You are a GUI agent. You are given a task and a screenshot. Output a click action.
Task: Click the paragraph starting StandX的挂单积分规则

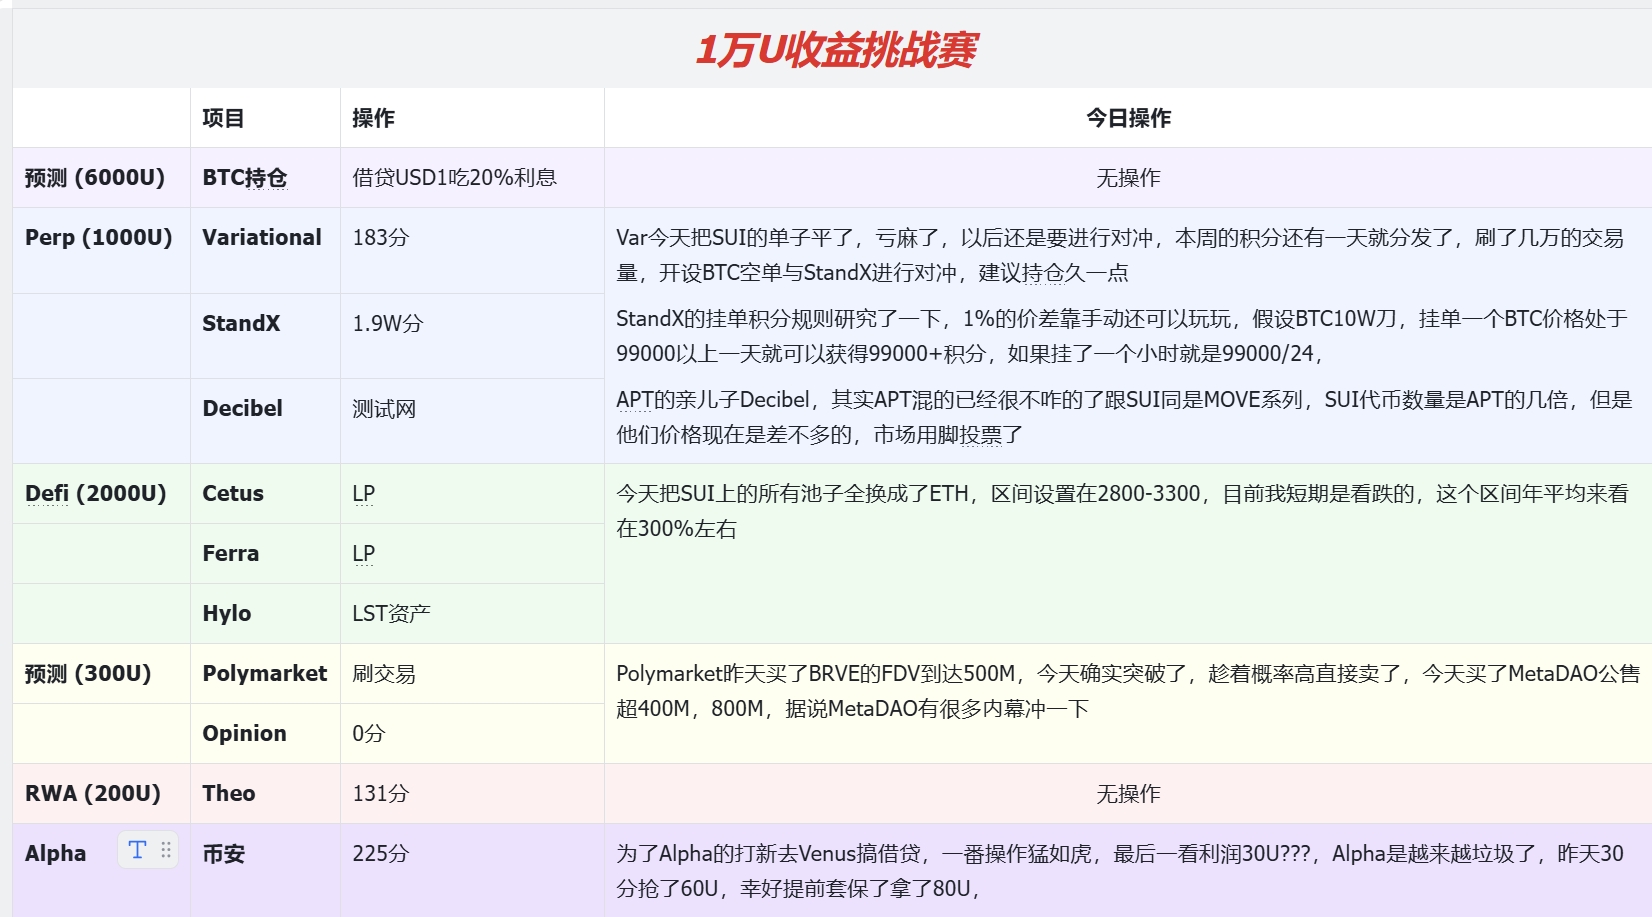click(1122, 336)
